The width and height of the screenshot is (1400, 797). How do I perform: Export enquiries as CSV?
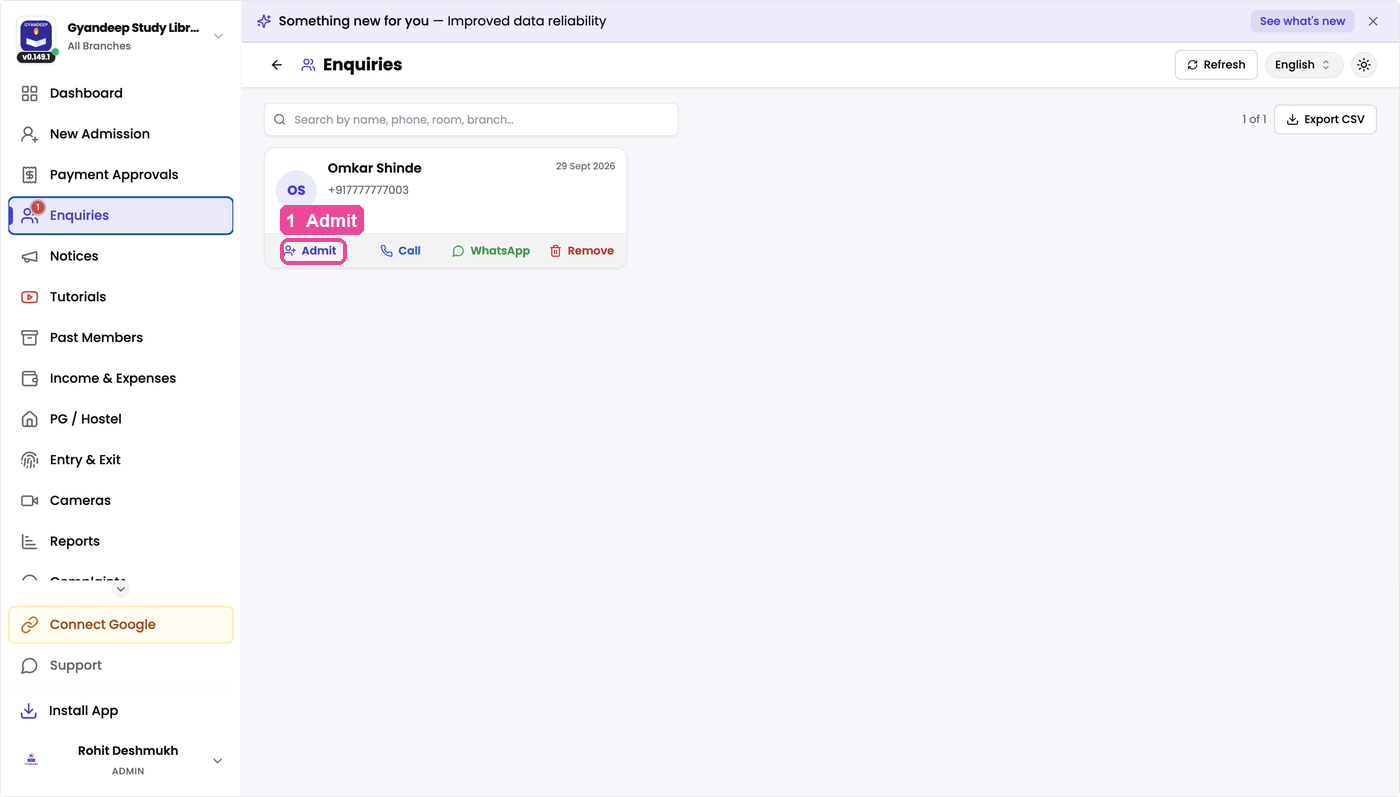coord(1325,119)
